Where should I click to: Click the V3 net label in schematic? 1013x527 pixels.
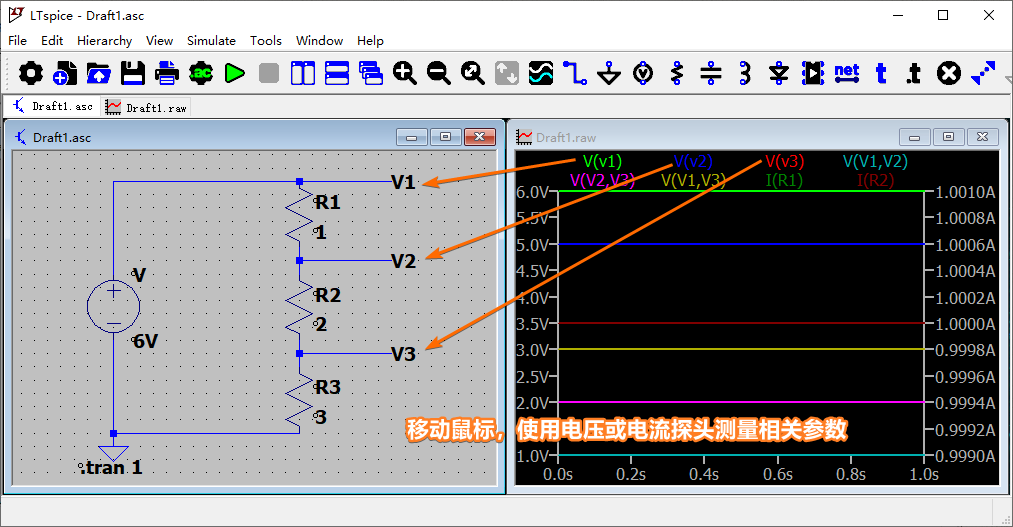[403, 354]
